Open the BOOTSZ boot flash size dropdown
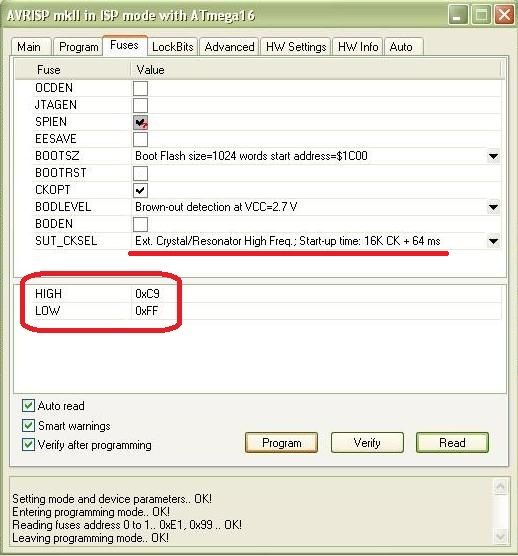This screenshot has height=556, width=518. pyautogui.click(x=493, y=156)
